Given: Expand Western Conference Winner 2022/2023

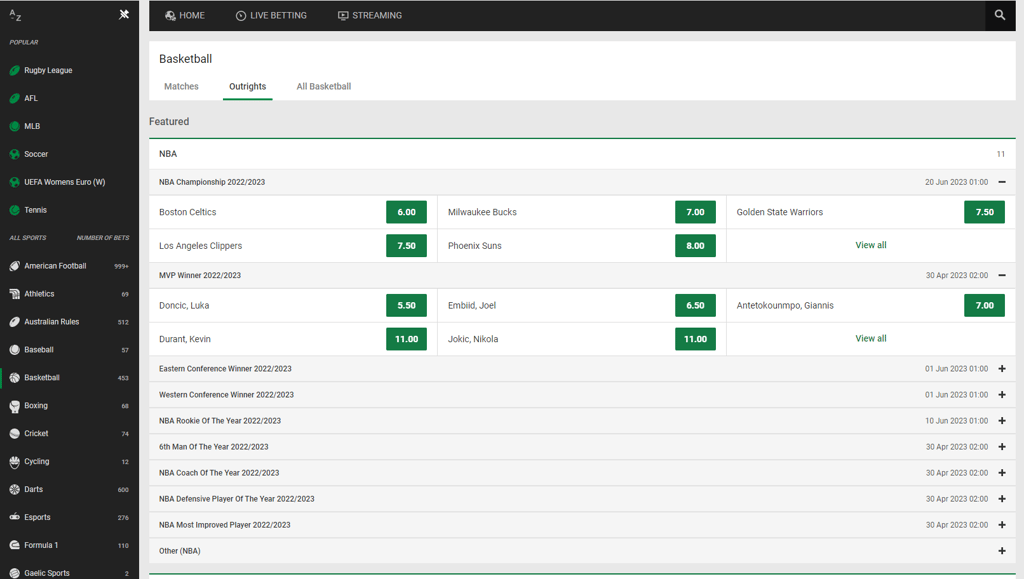Looking at the screenshot, I should pos(1002,395).
